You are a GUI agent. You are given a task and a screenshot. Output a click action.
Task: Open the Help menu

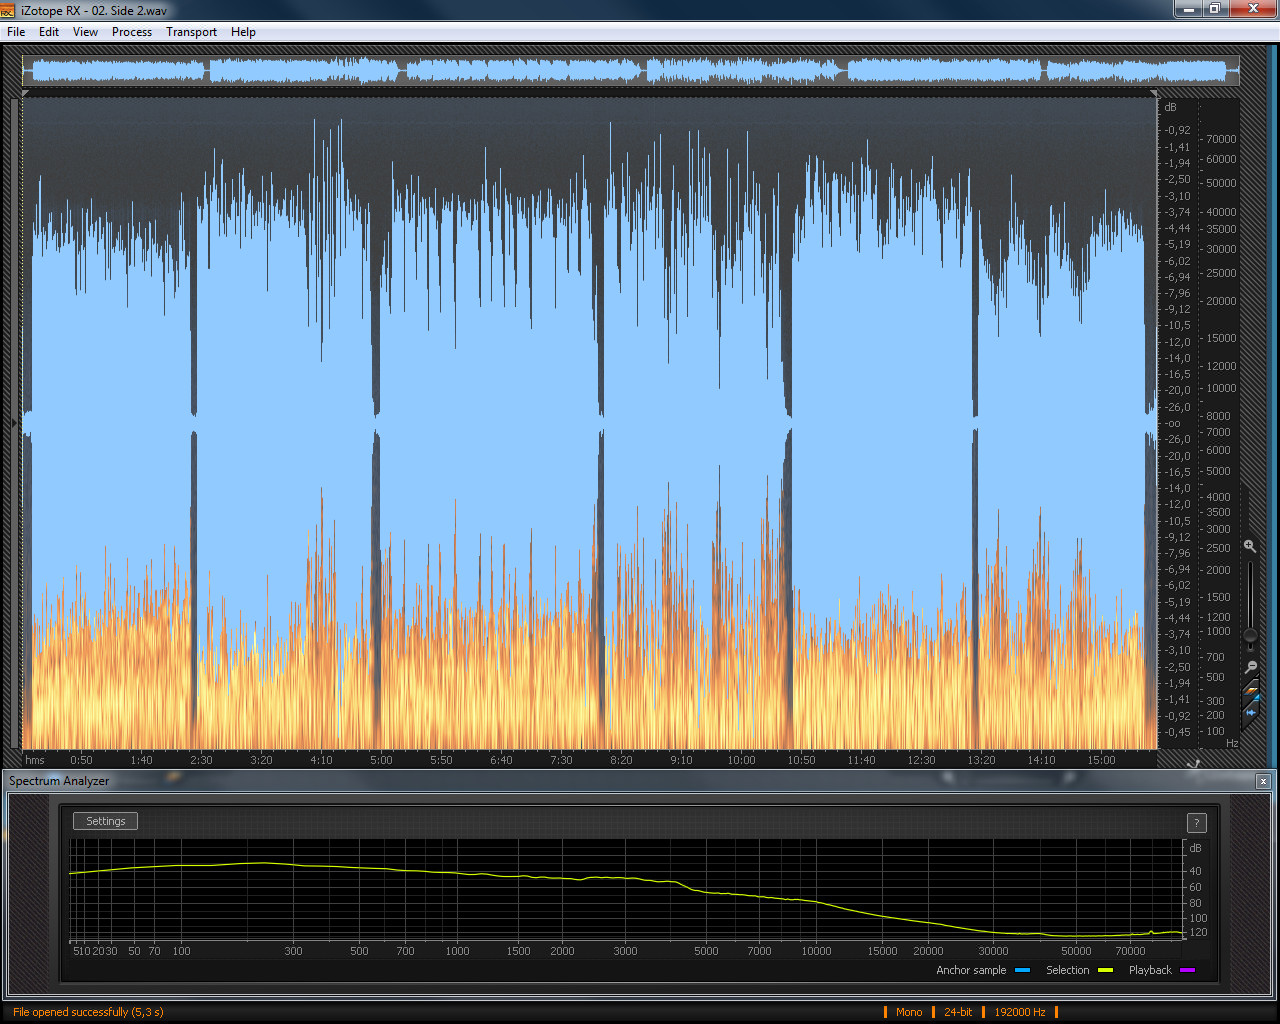[x=243, y=32]
